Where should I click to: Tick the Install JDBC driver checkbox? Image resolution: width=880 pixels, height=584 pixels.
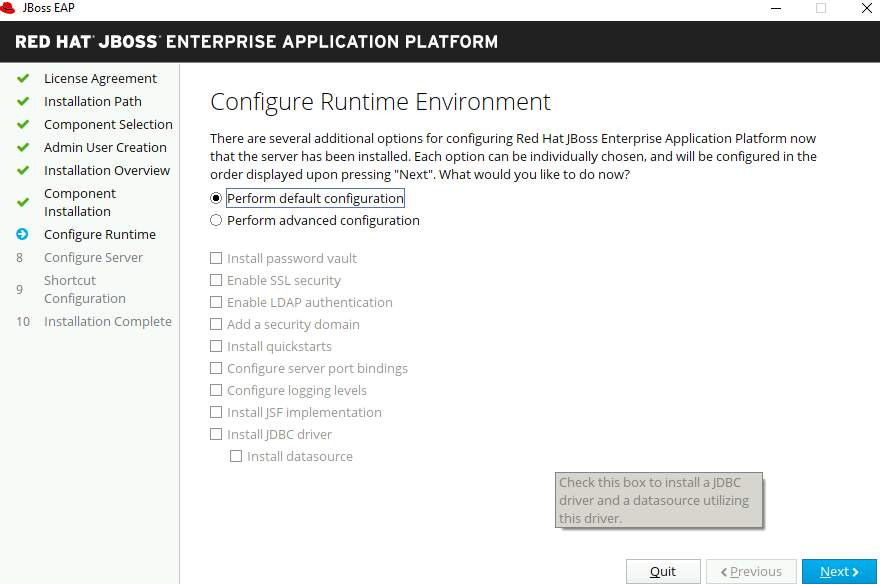tap(216, 434)
